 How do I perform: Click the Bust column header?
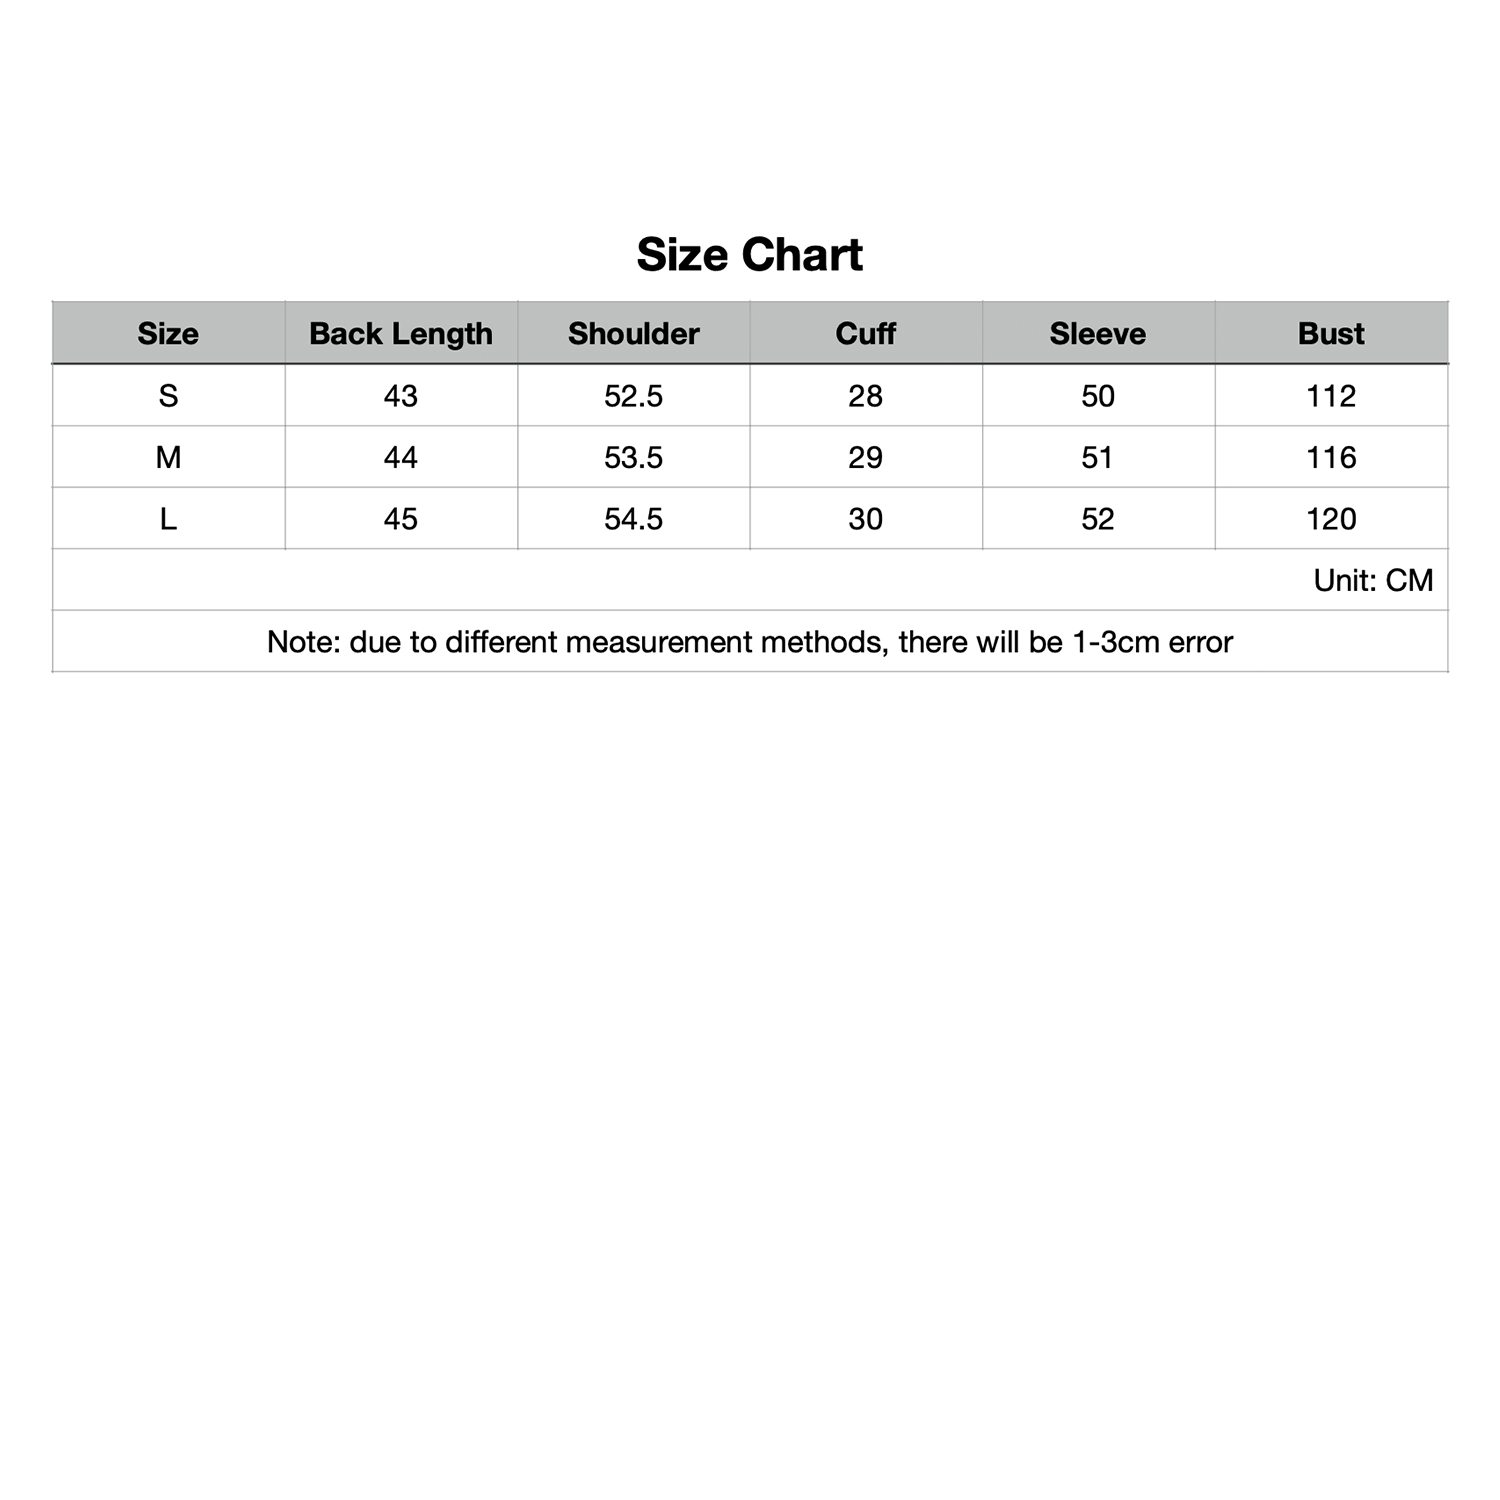[1330, 333]
